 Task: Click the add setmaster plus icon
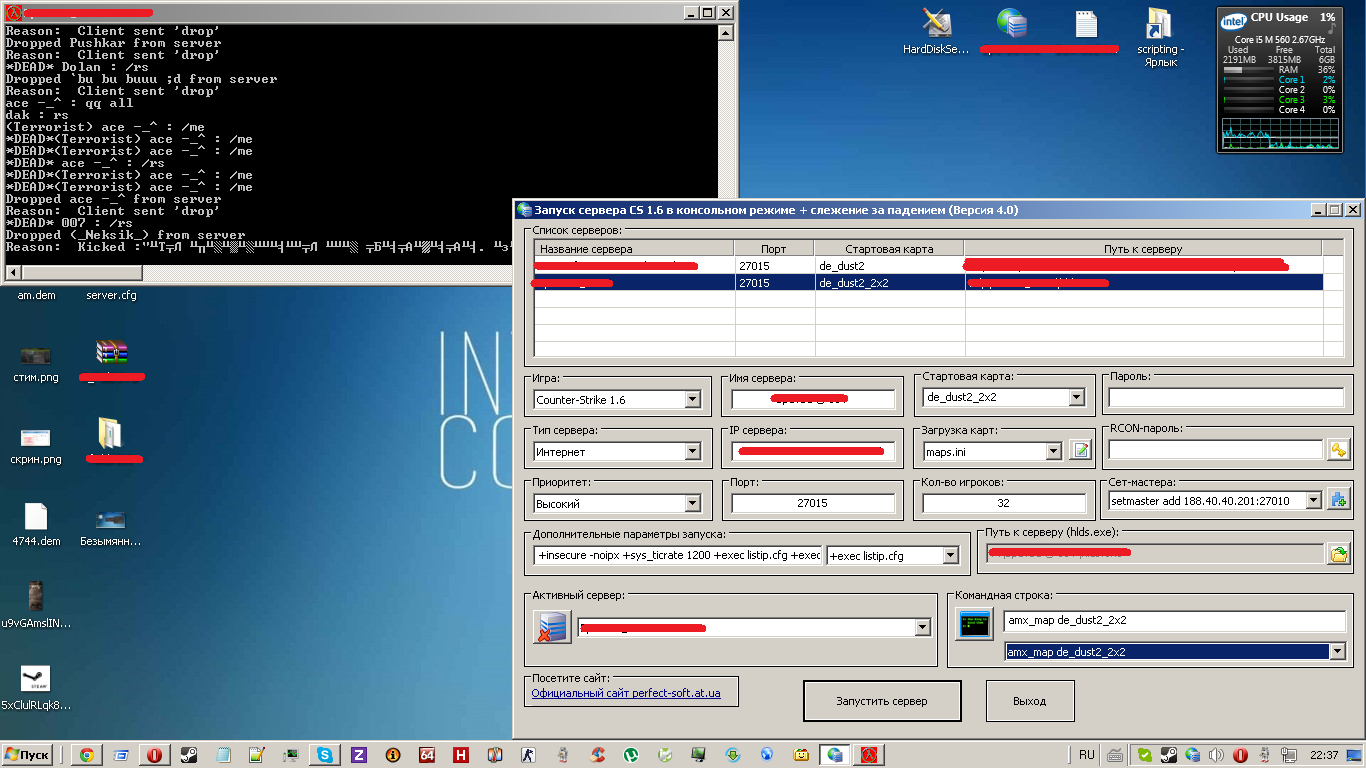click(x=1338, y=500)
